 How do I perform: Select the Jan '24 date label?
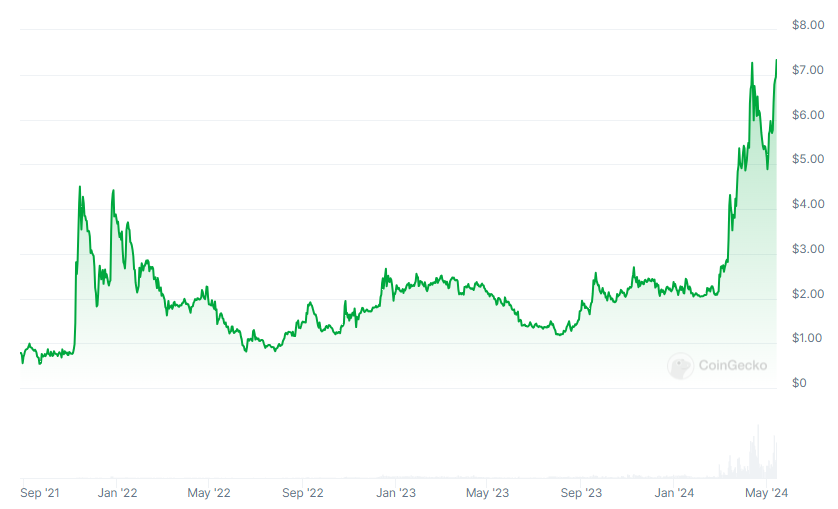[x=674, y=493]
